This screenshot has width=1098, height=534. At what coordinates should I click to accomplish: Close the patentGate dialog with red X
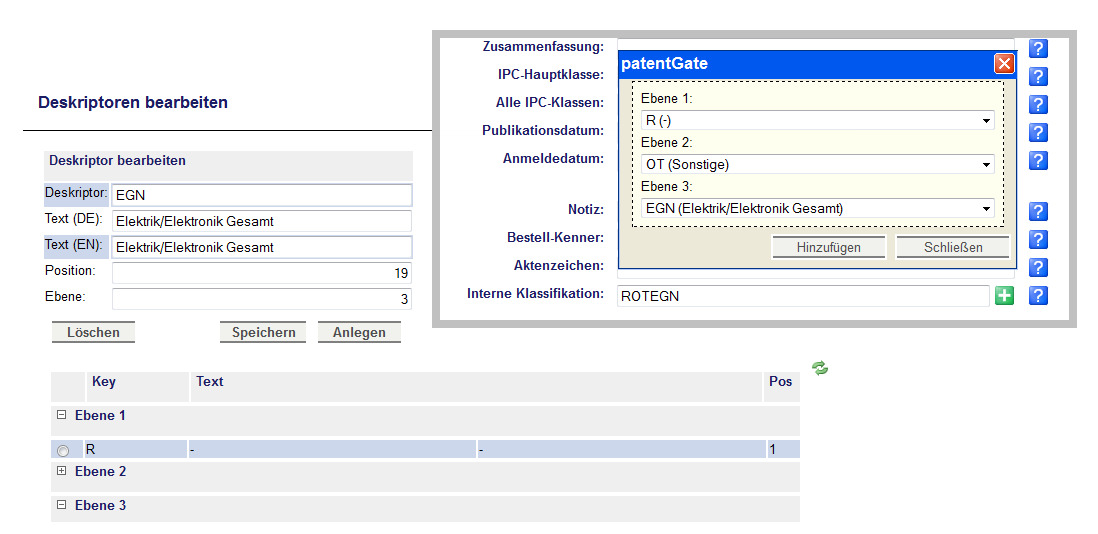click(x=1004, y=64)
